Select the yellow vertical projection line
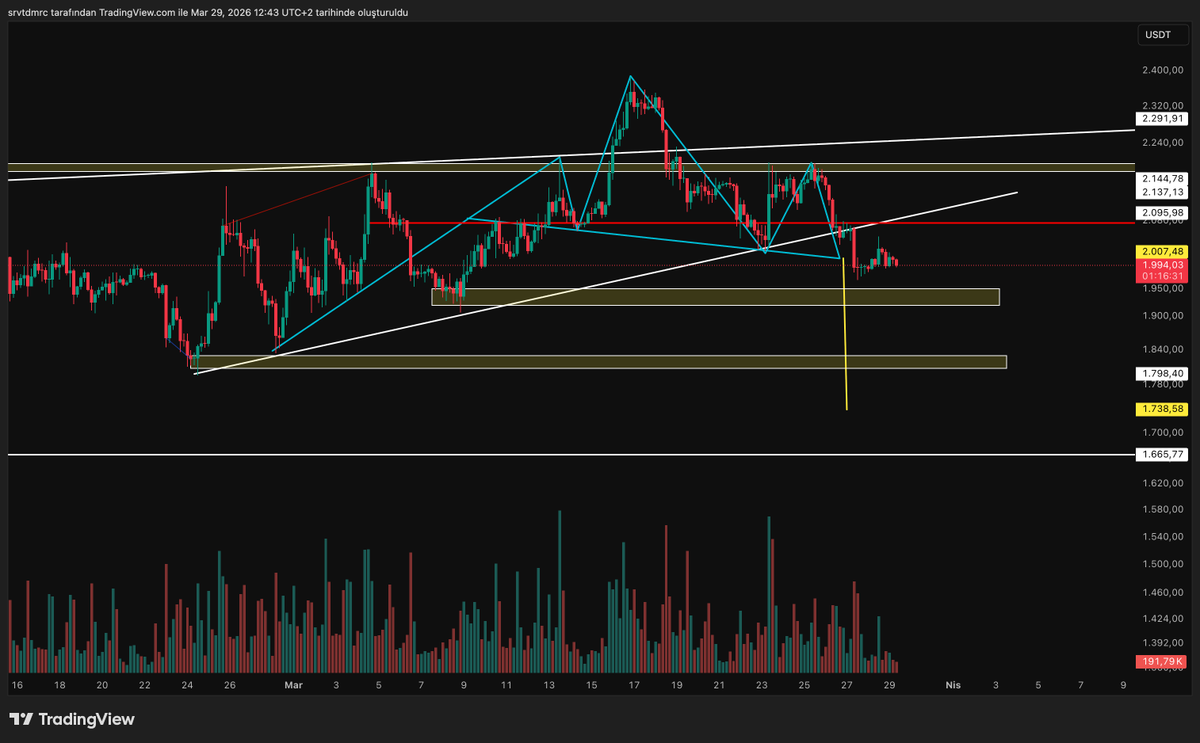The image size is (1200, 743). click(846, 333)
